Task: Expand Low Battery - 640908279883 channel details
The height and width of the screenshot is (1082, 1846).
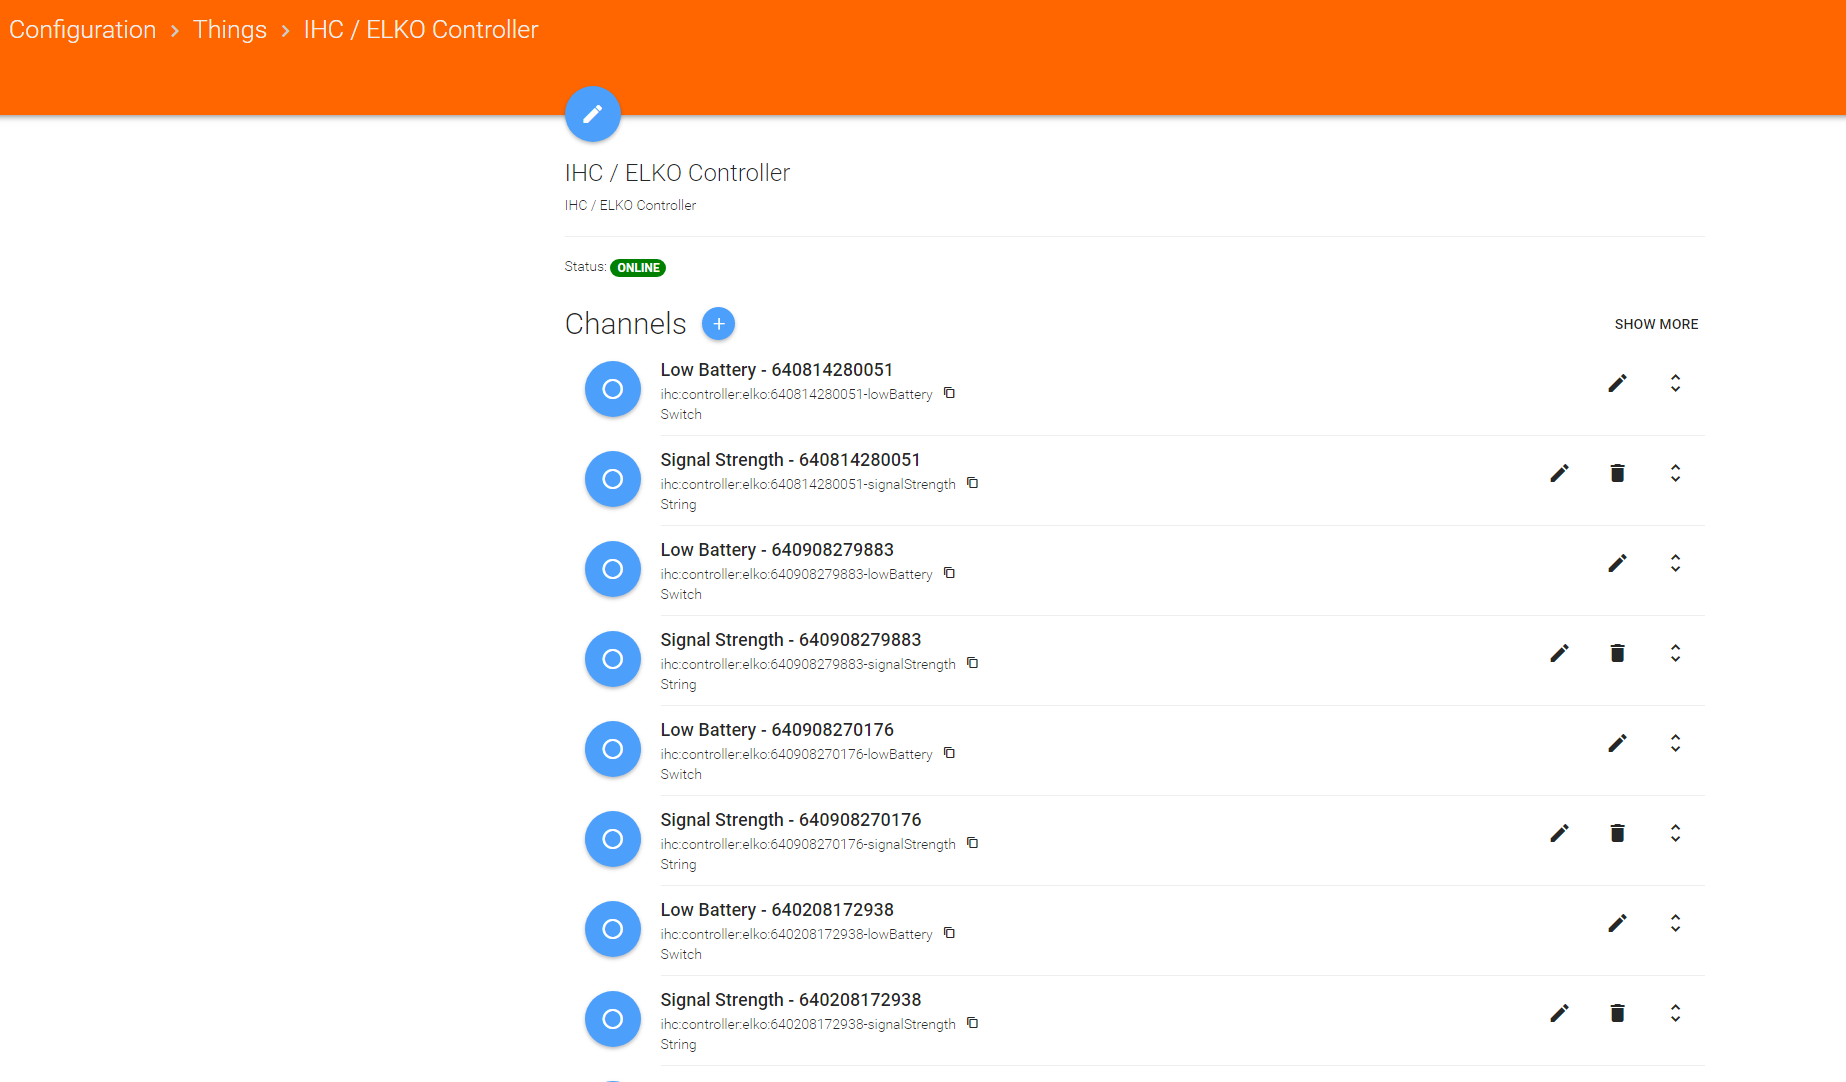Action: [1675, 563]
